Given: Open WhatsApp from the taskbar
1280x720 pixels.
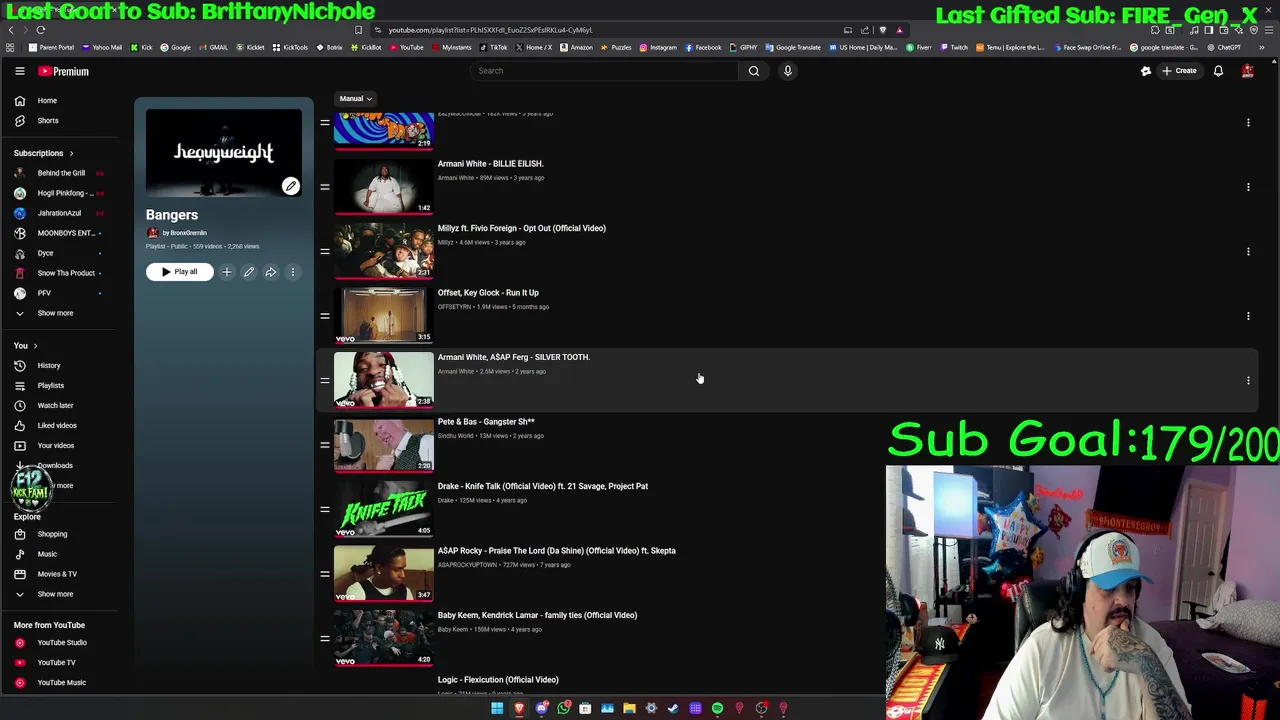Looking at the screenshot, I should coord(564,708).
